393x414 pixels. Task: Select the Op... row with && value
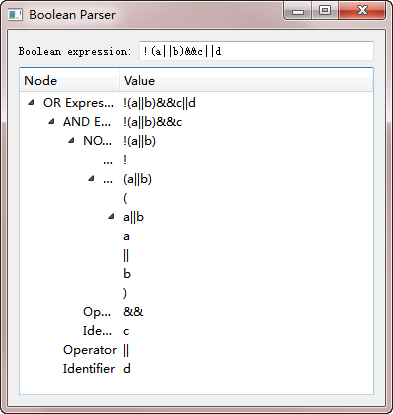click(x=196, y=312)
